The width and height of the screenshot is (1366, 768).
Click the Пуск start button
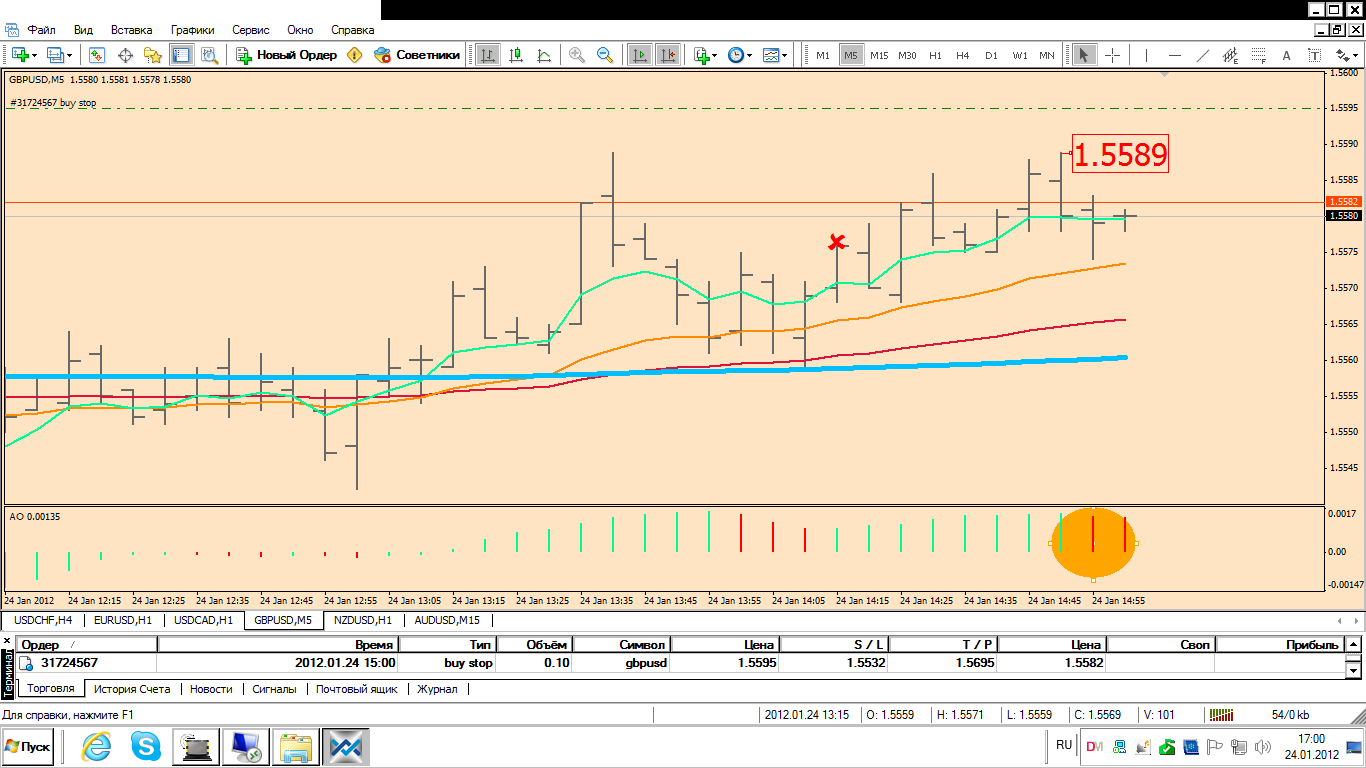[x=28, y=746]
